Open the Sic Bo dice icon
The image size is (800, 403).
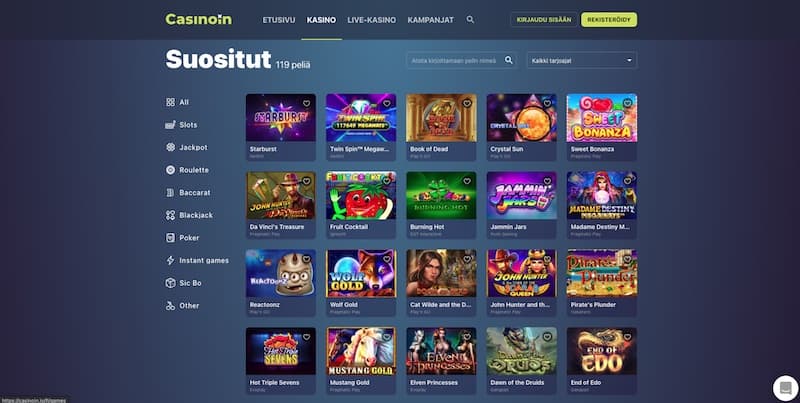tap(170, 283)
